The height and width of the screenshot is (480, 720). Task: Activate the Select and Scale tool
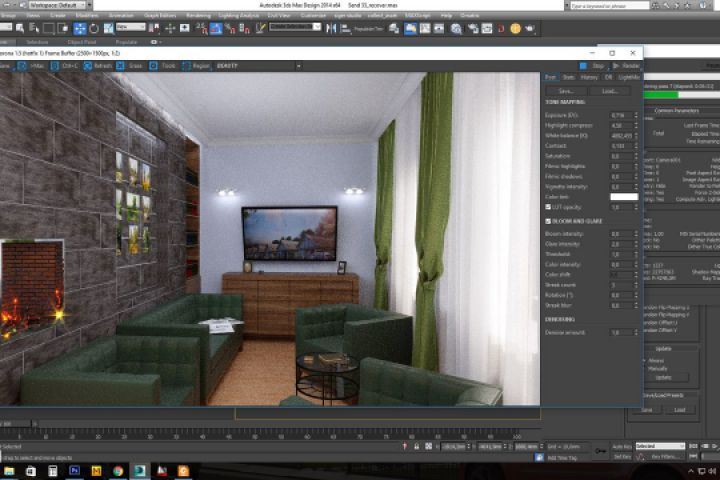[108, 28]
